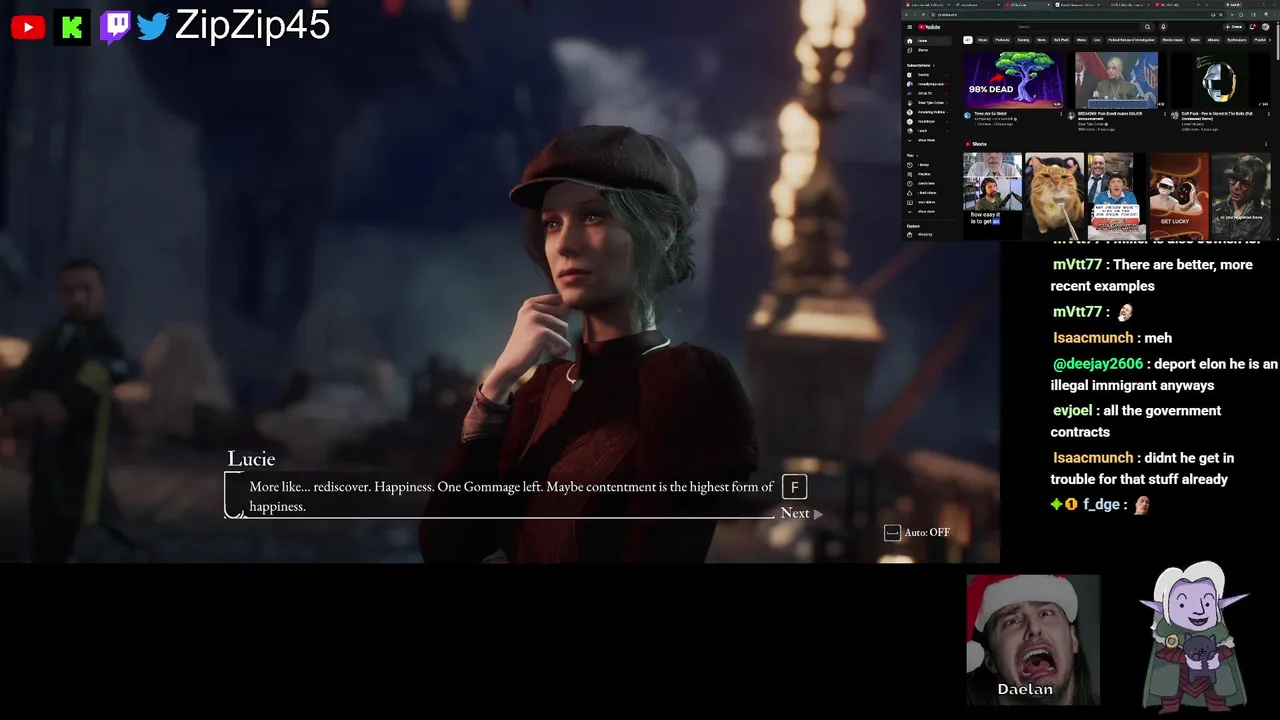Open the YouTube notifications bell
This screenshot has height=720, width=1280.
(1253, 27)
